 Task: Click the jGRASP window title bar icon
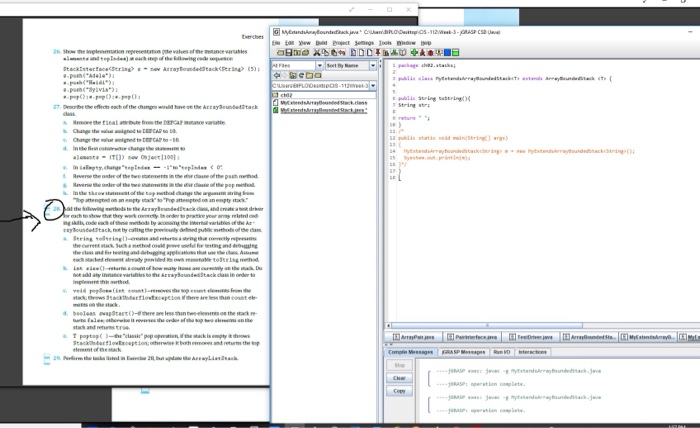click(x=276, y=32)
